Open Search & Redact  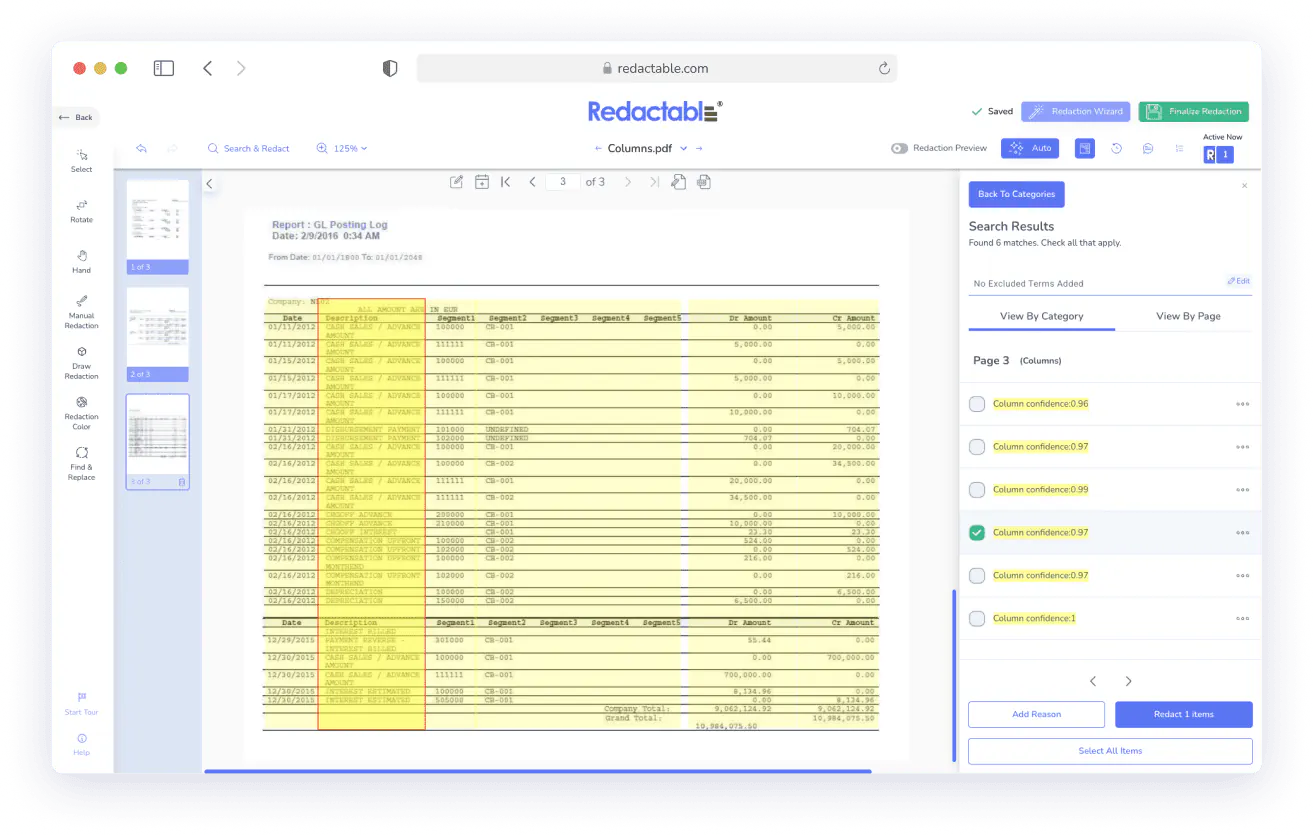click(249, 148)
